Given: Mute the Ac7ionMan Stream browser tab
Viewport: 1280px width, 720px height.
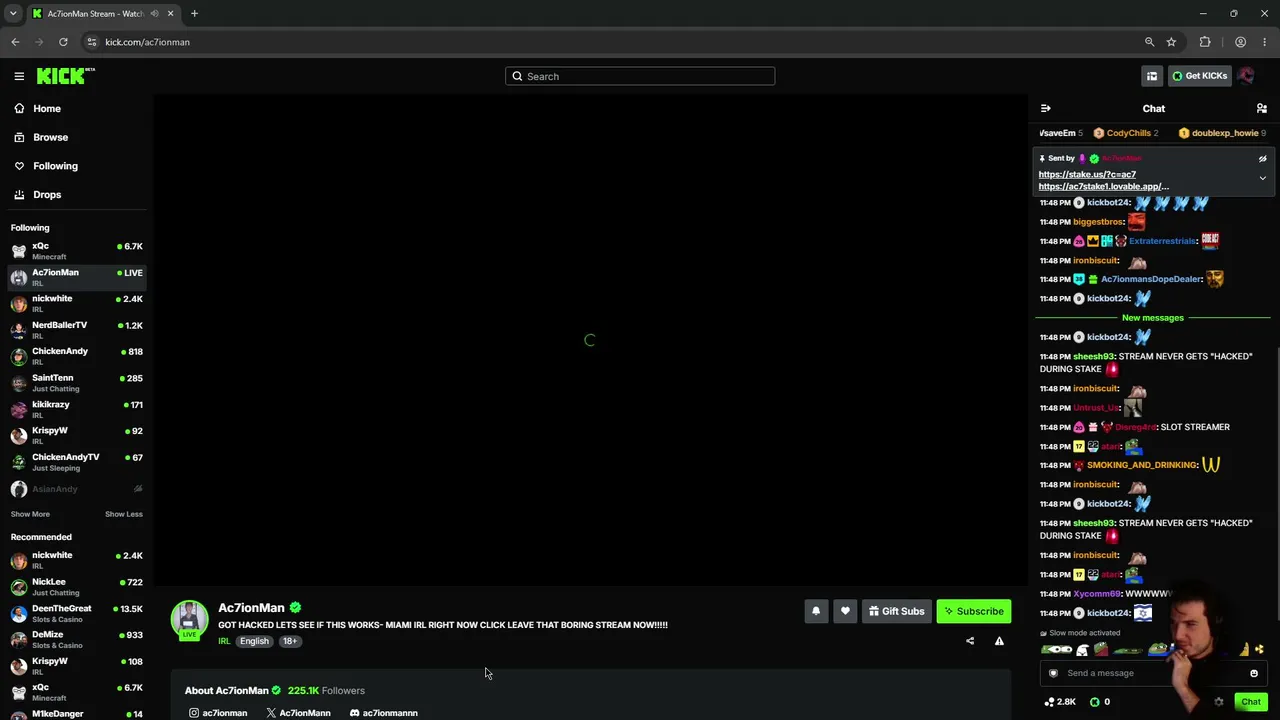Looking at the screenshot, I should pyautogui.click(x=154, y=14).
